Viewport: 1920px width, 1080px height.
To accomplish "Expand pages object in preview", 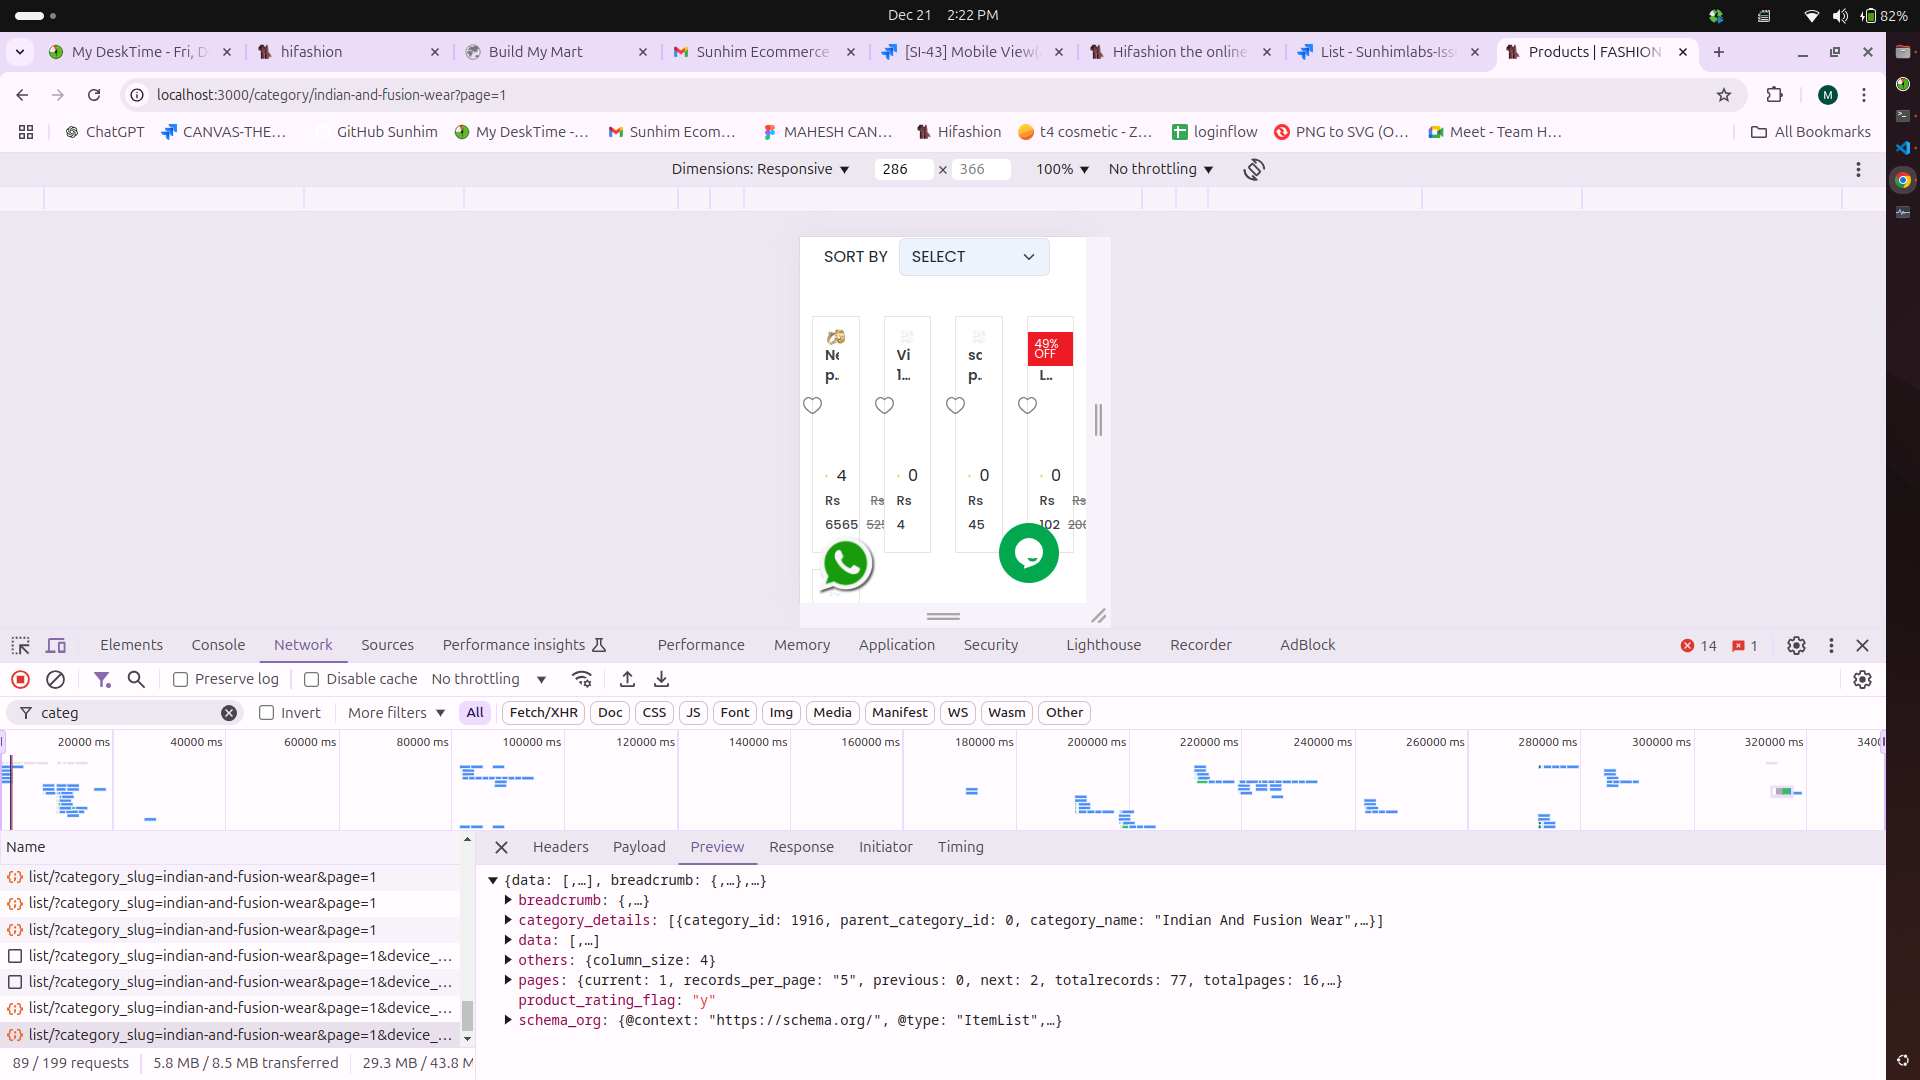I will 509,980.
